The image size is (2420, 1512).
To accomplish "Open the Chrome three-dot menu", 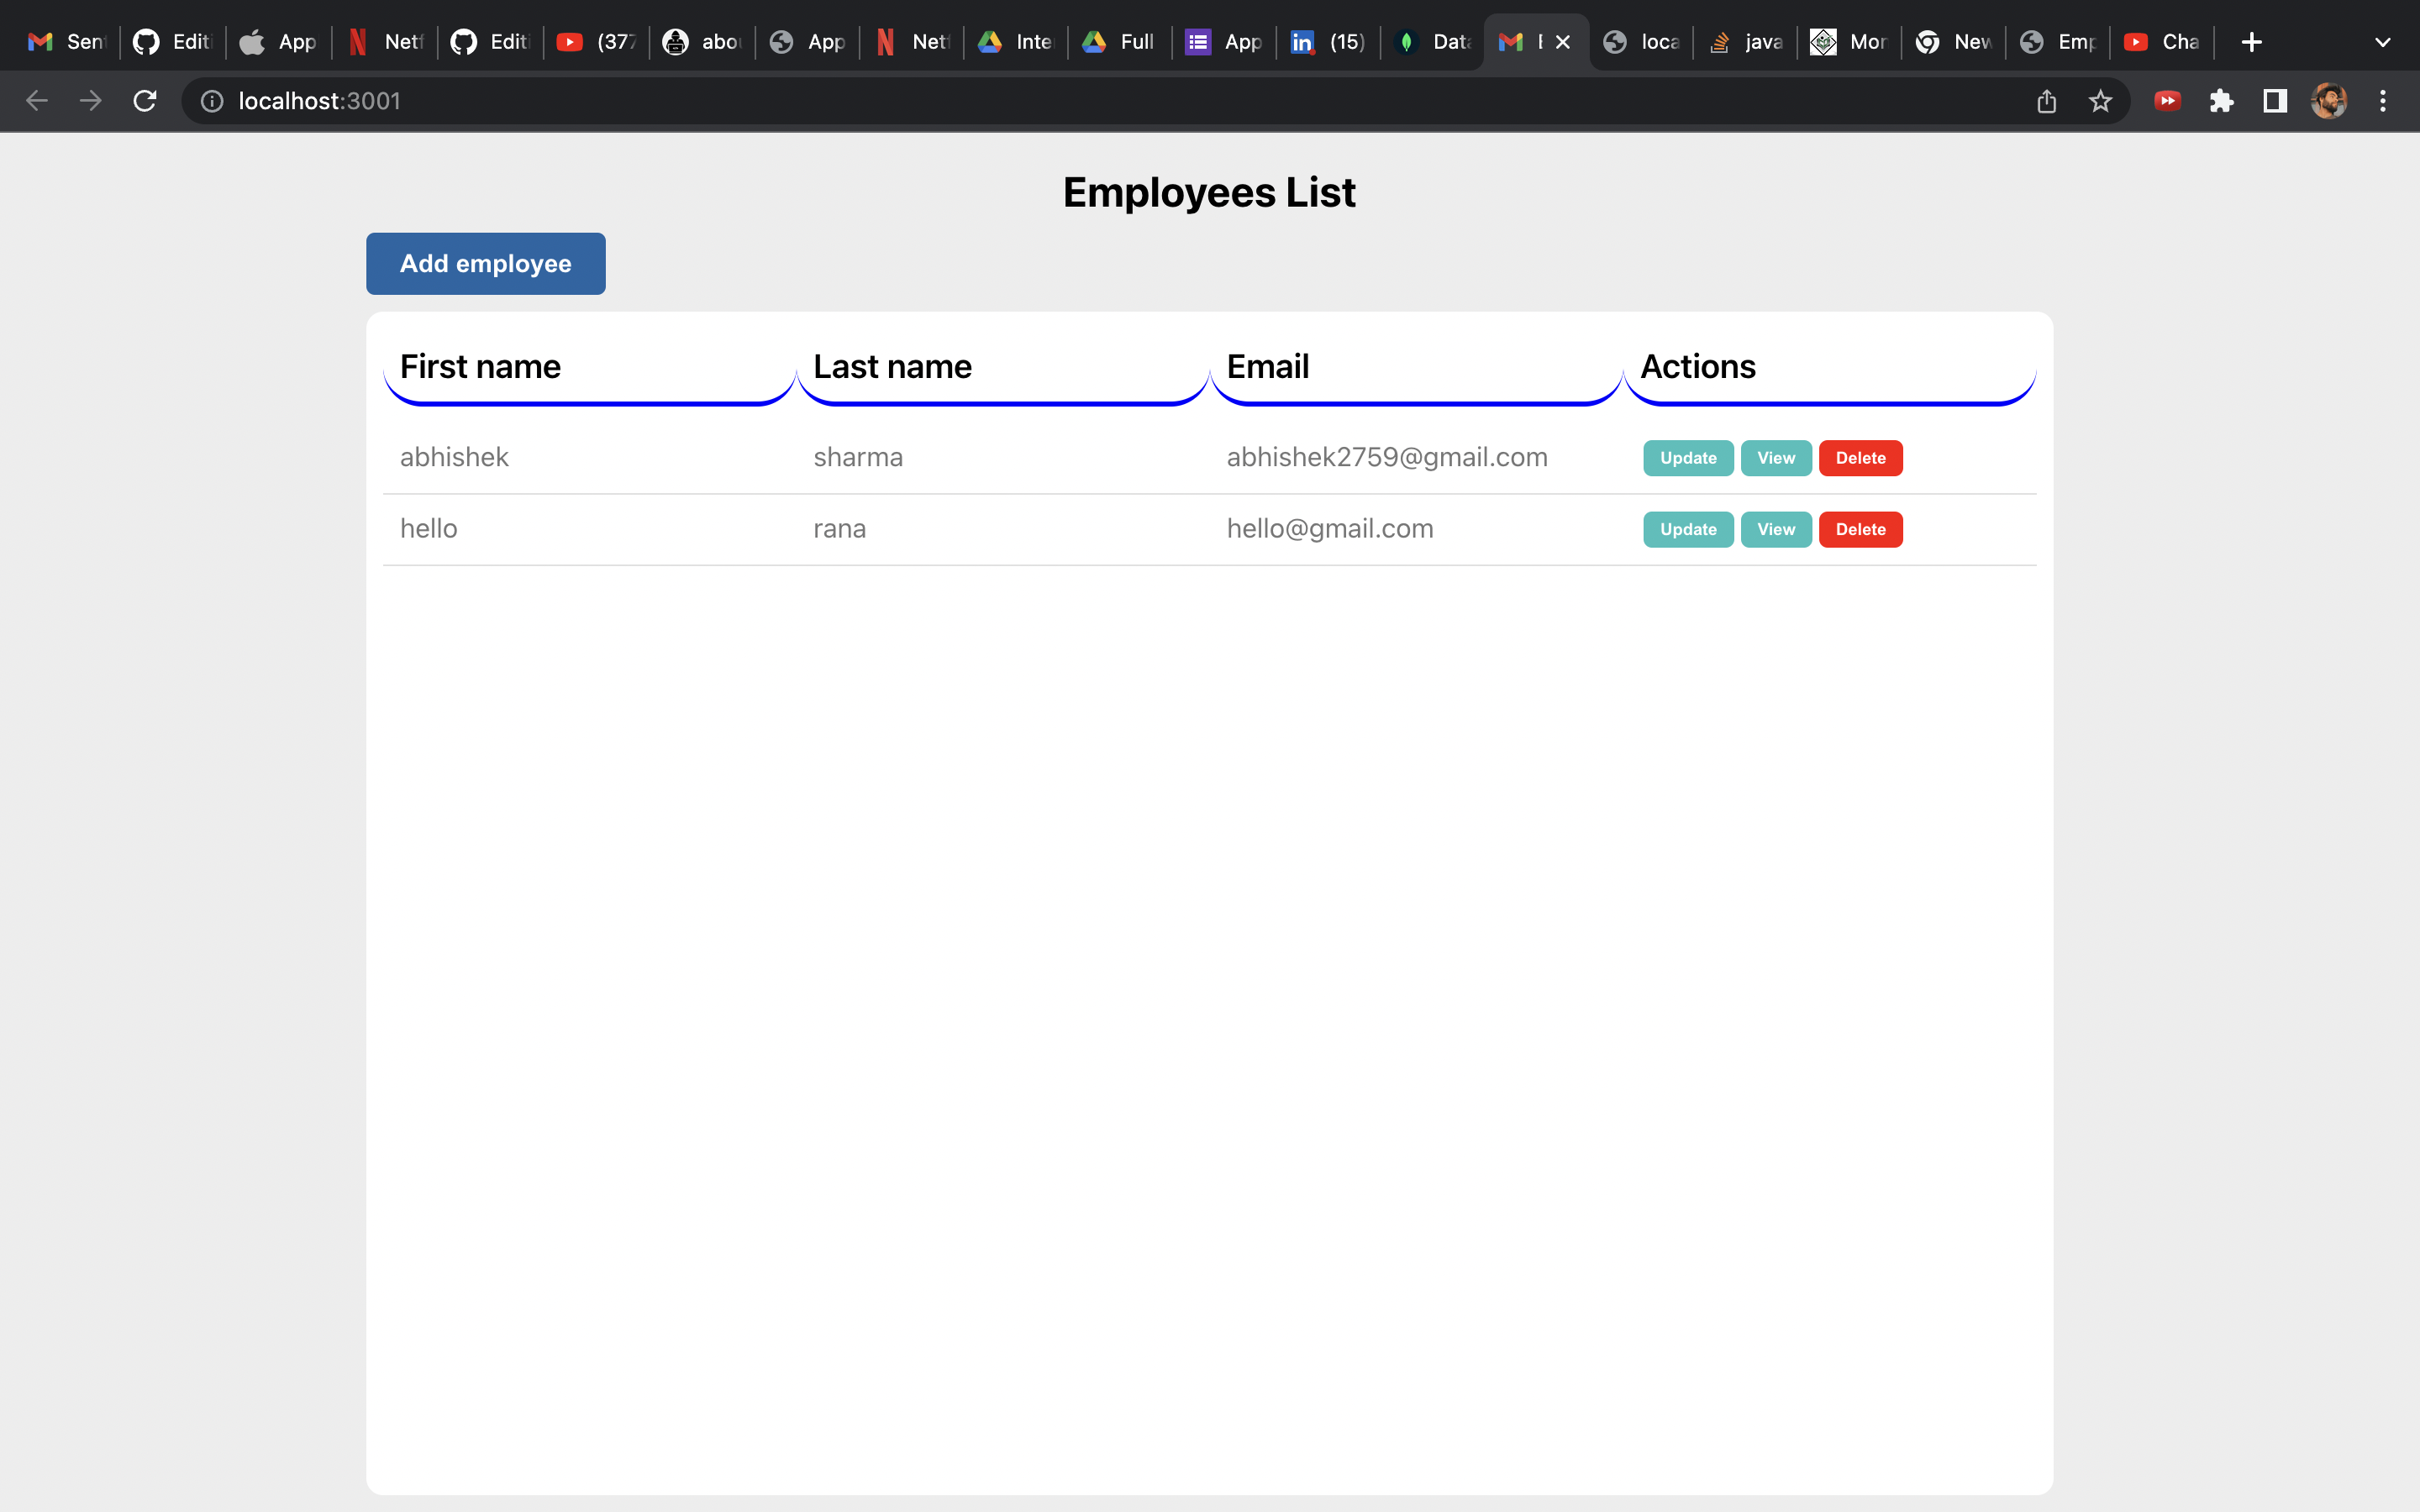I will point(2383,101).
